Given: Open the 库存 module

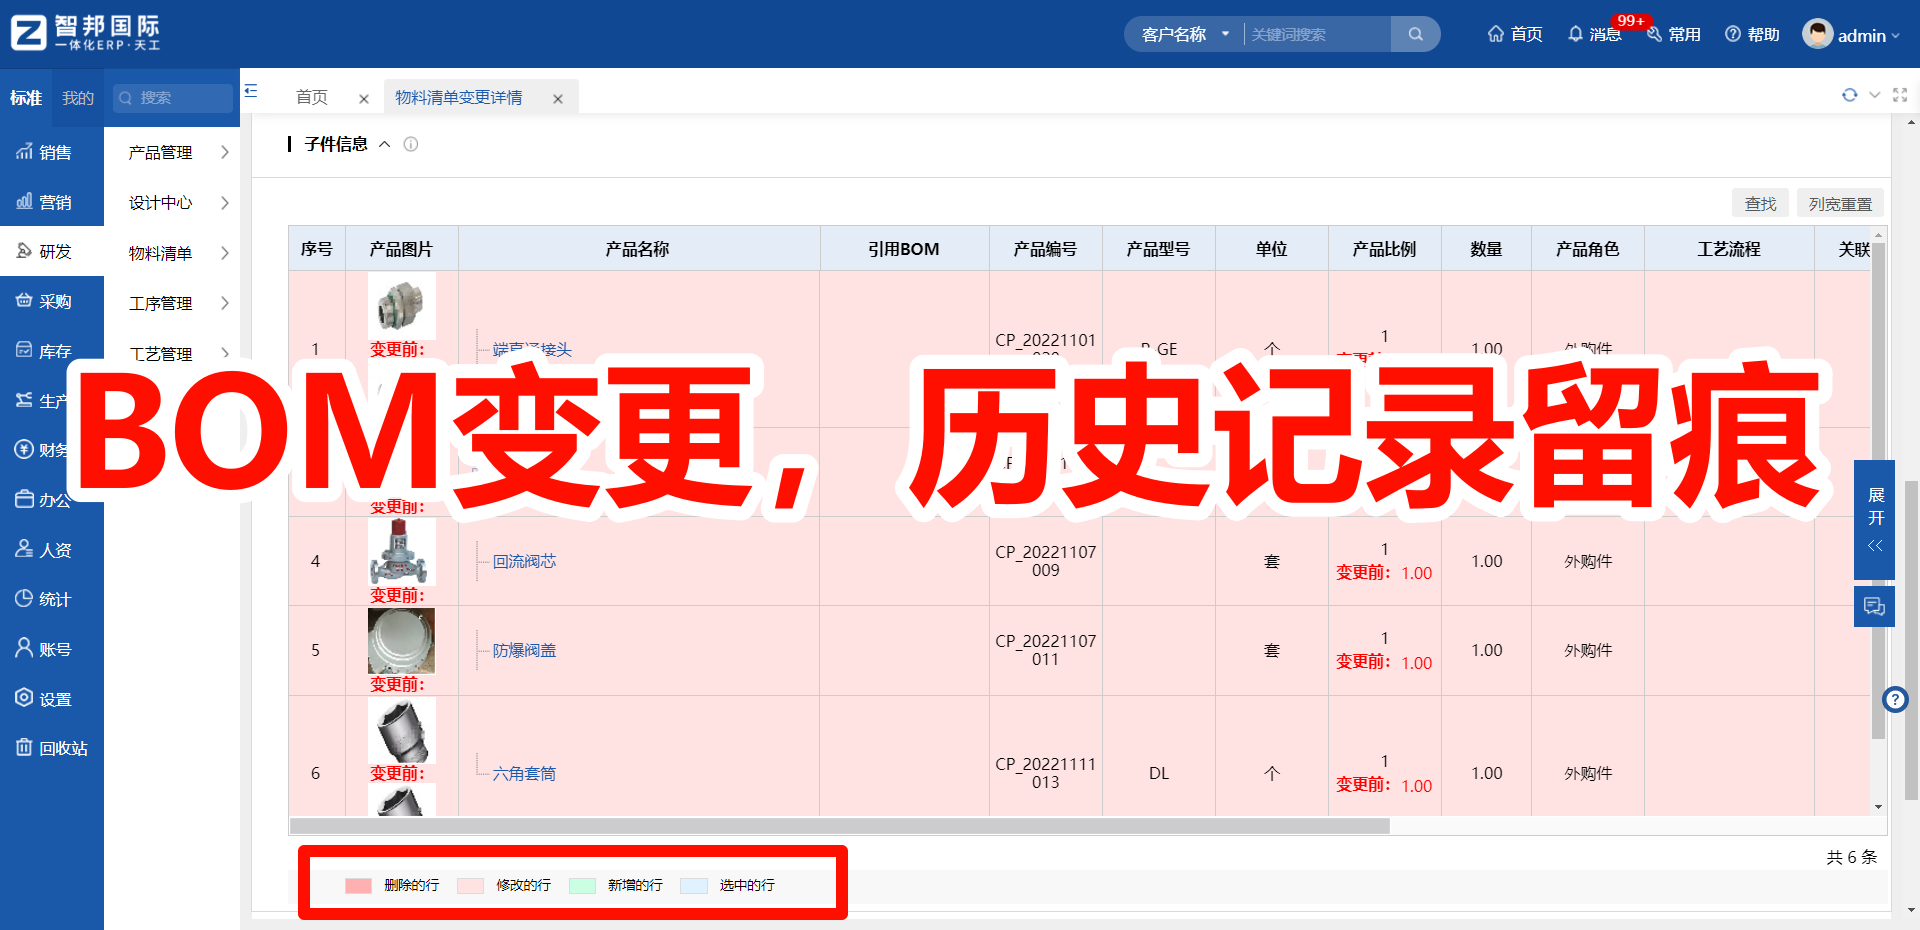Looking at the screenshot, I should (52, 350).
